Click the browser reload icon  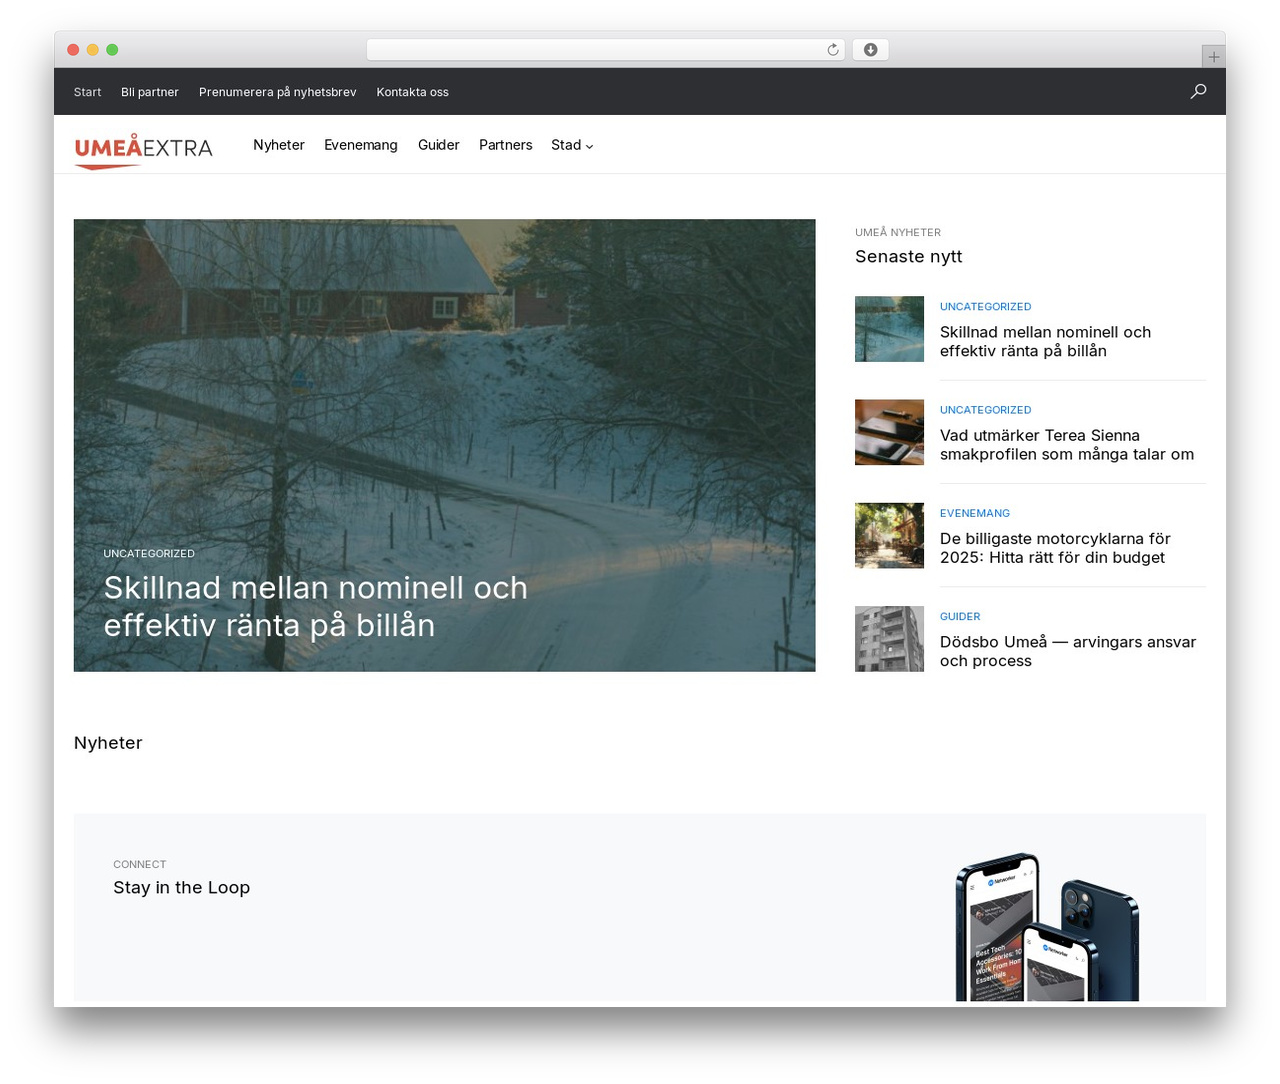pyautogui.click(x=833, y=50)
